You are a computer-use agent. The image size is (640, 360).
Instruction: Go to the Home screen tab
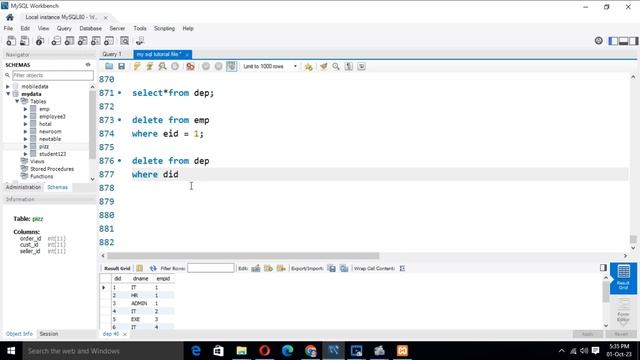(10, 17)
